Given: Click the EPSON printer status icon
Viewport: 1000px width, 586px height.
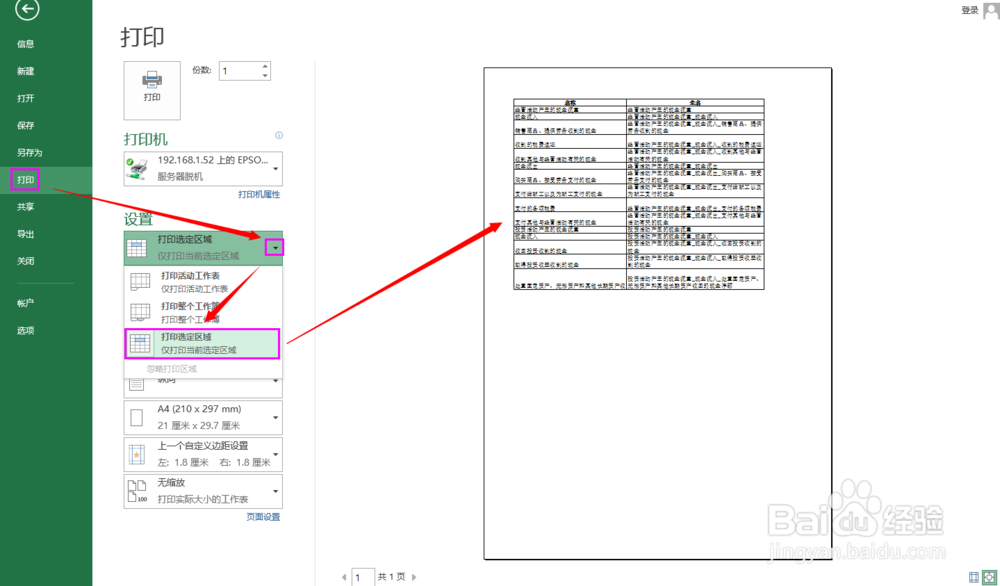Looking at the screenshot, I should click(x=137, y=169).
